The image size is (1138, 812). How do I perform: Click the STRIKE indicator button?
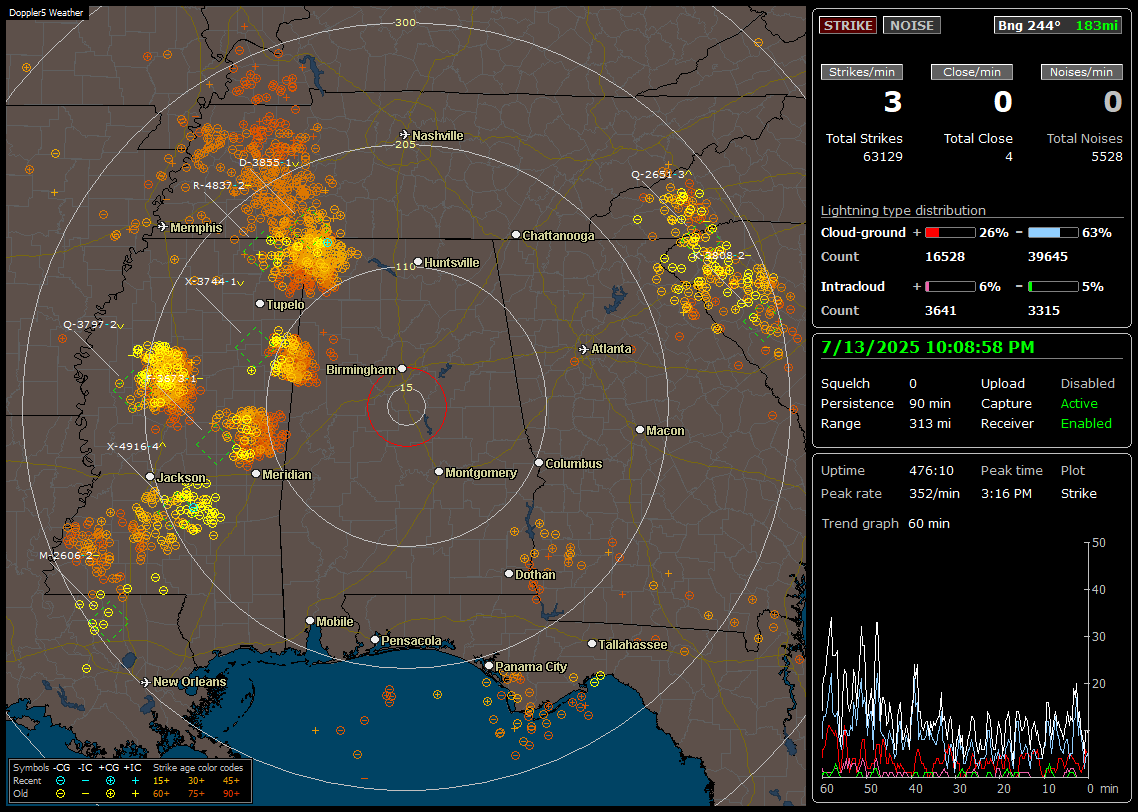click(848, 25)
